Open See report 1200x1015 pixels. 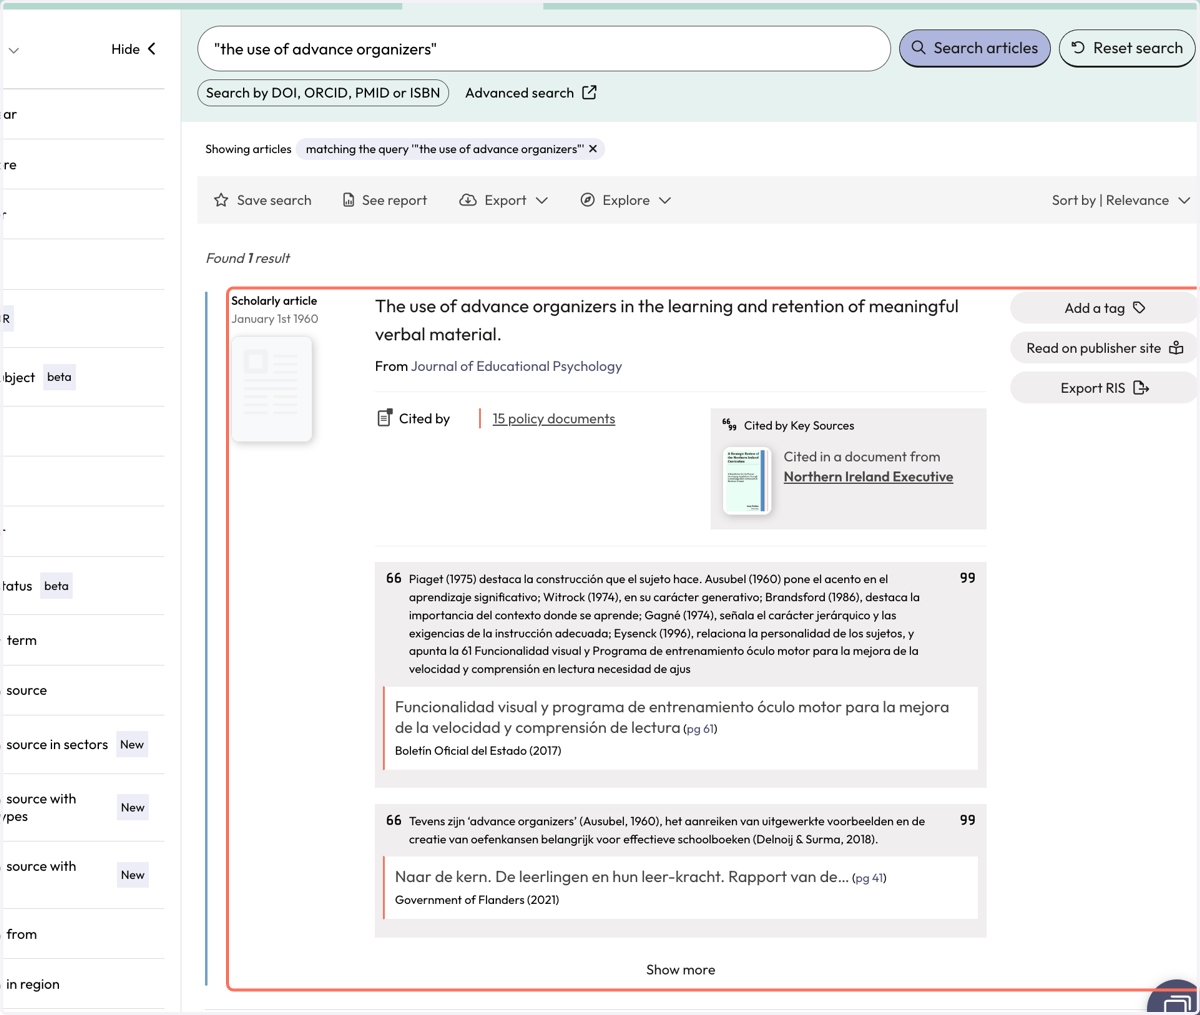(x=385, y=200)
